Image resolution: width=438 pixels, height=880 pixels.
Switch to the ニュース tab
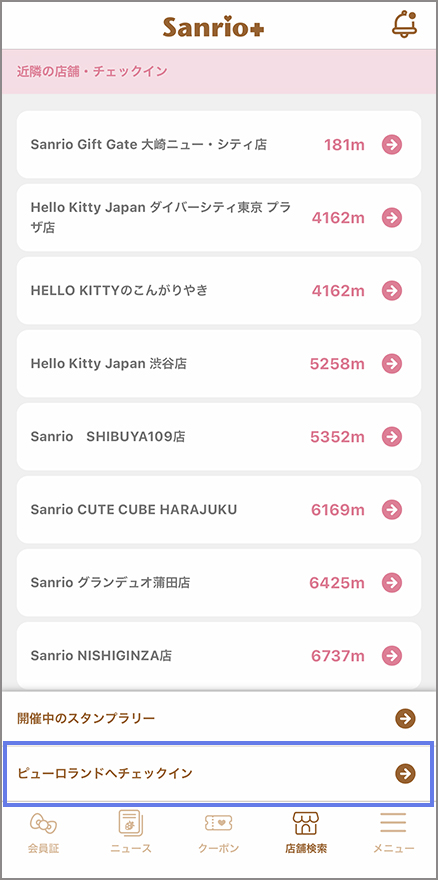coord(131,833)
